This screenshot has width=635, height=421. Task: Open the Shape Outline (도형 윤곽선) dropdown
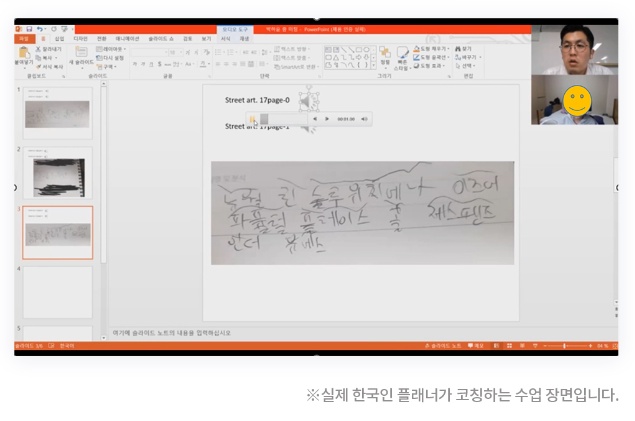tap(432, 57)
